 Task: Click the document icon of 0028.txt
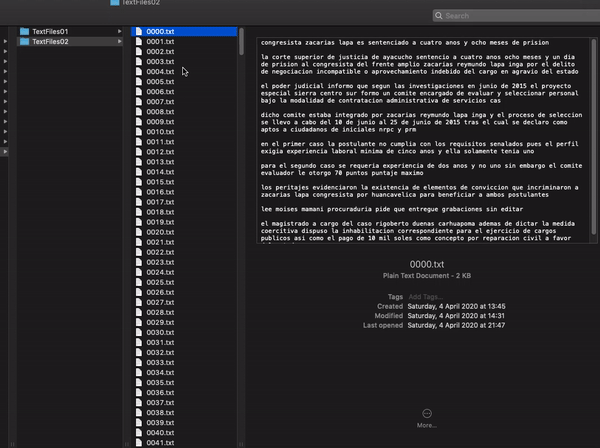click(139, 312)
